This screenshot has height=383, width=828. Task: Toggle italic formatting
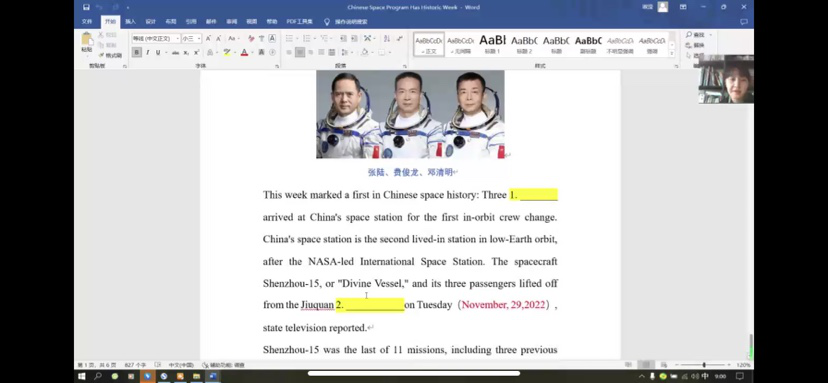(147, 53)
